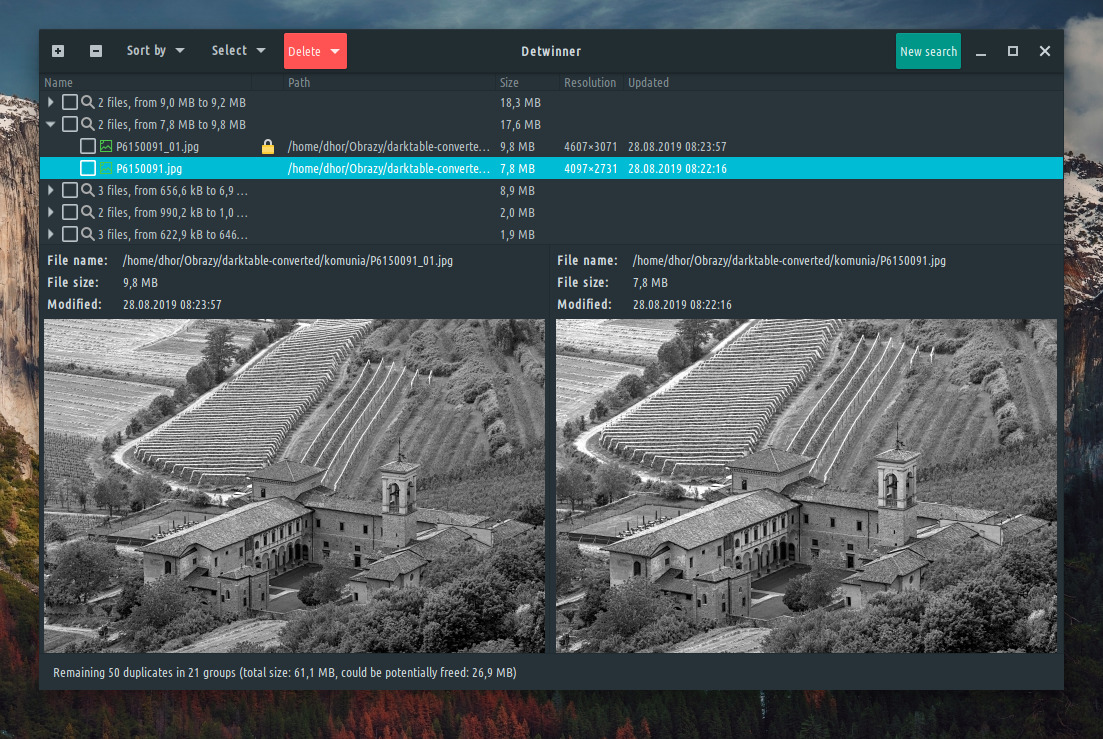Expand the 2 files from 990,2 kB group

click(x=51, y=212)
